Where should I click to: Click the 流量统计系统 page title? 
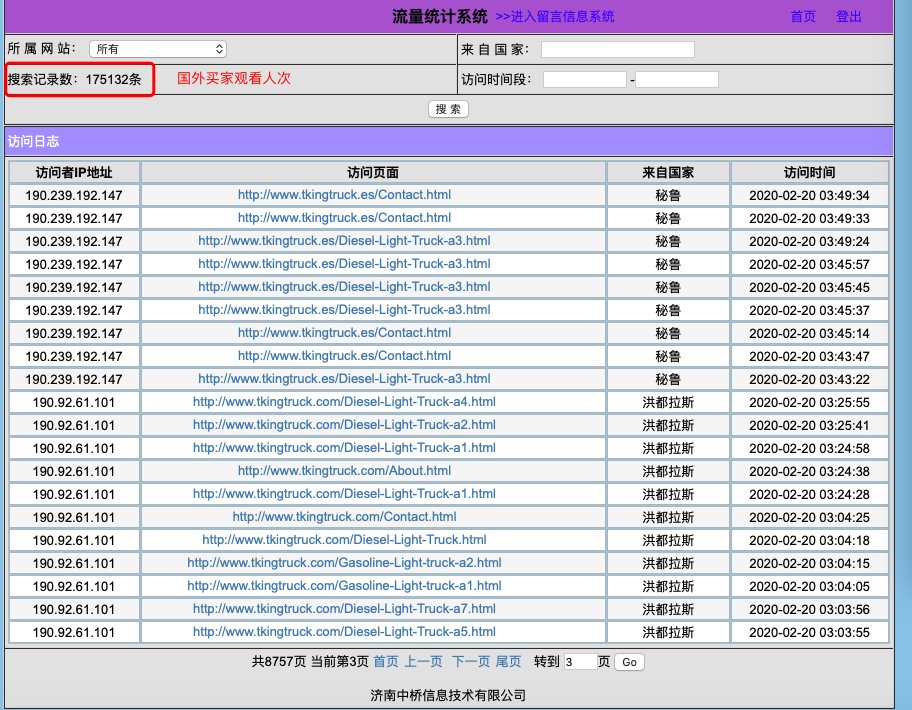440,17
